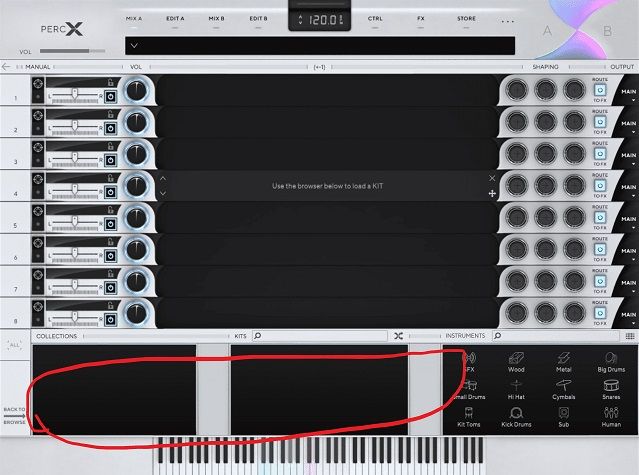Click the tempo stepper arrows at 120.0
The image size is (639, 475).
point(300,20)
